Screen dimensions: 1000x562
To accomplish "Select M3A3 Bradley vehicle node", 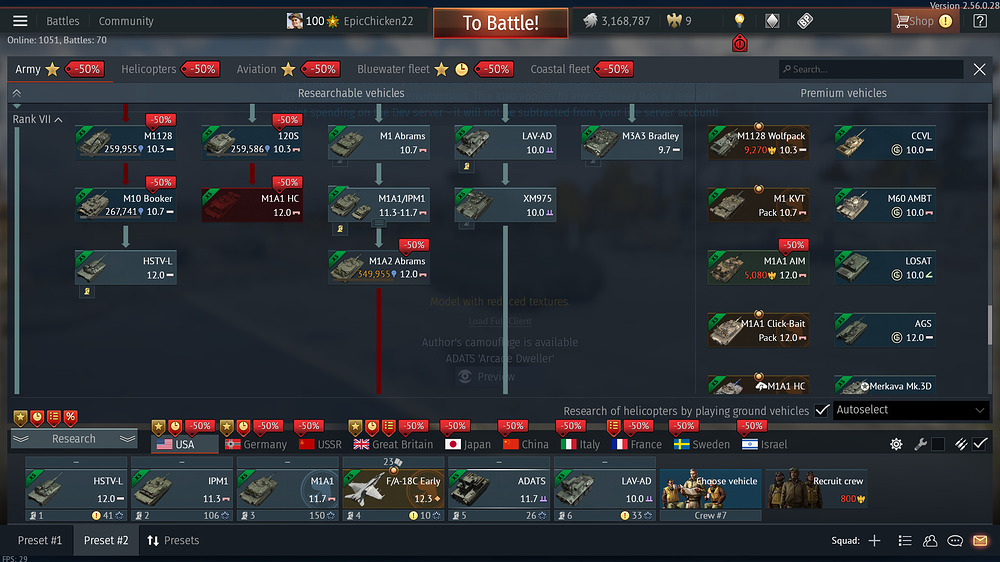I will tap(631, 143).
